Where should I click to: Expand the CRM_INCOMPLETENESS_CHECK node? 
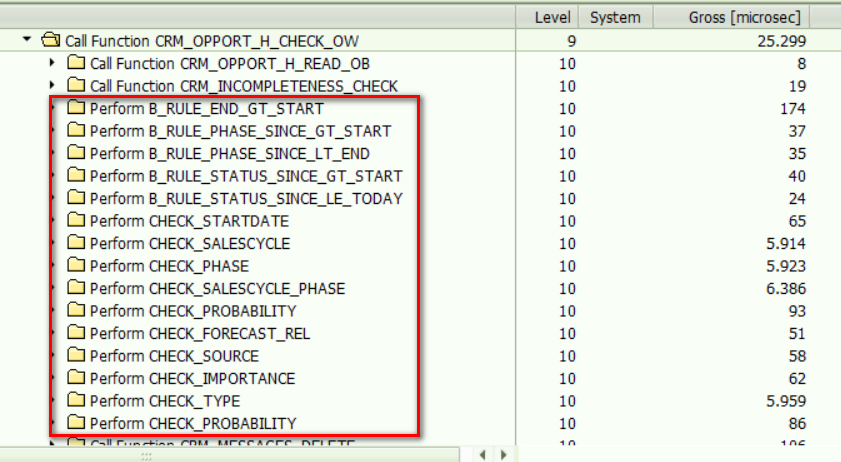[52, 85]
